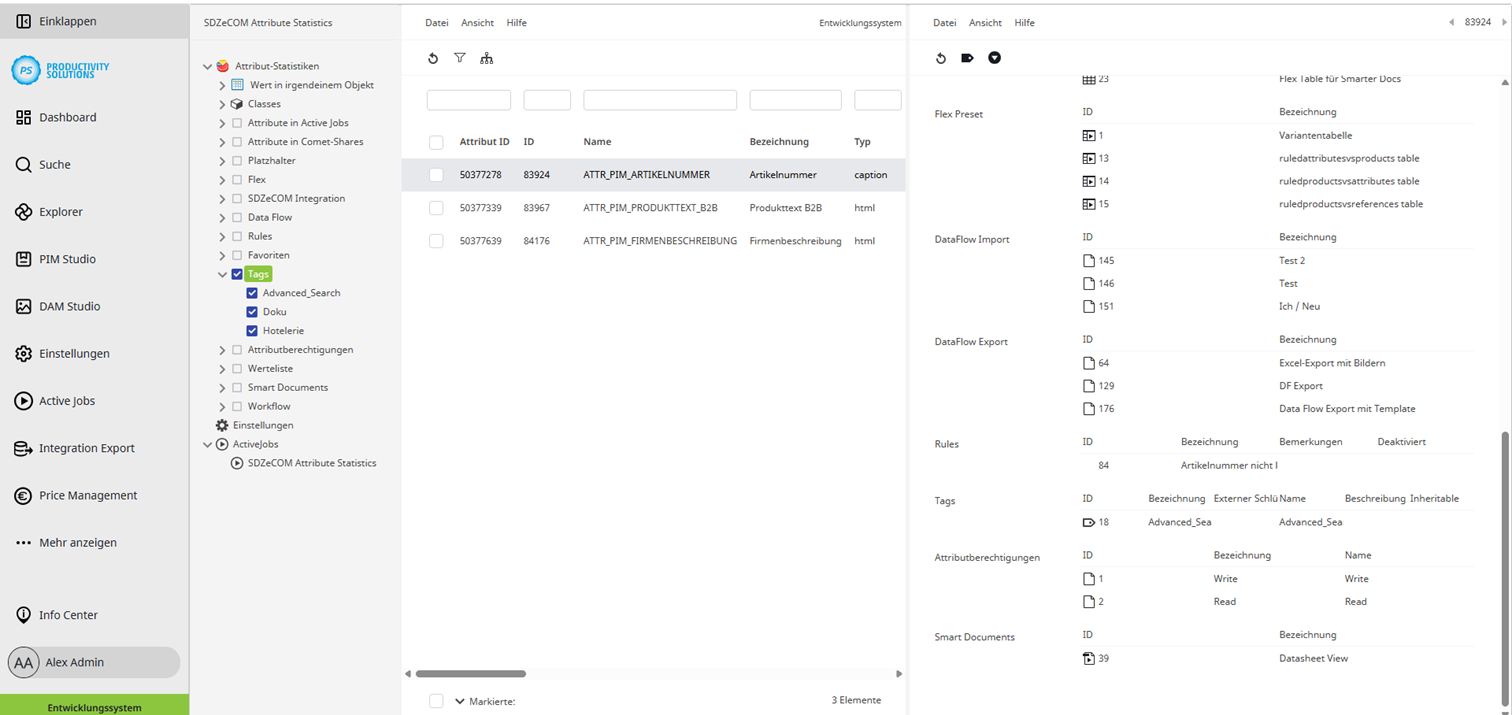Select the hierarchy view icon in the toolbar
Image resolution: width=1512 pixels, height=715 pixels.
click(487, 58)
